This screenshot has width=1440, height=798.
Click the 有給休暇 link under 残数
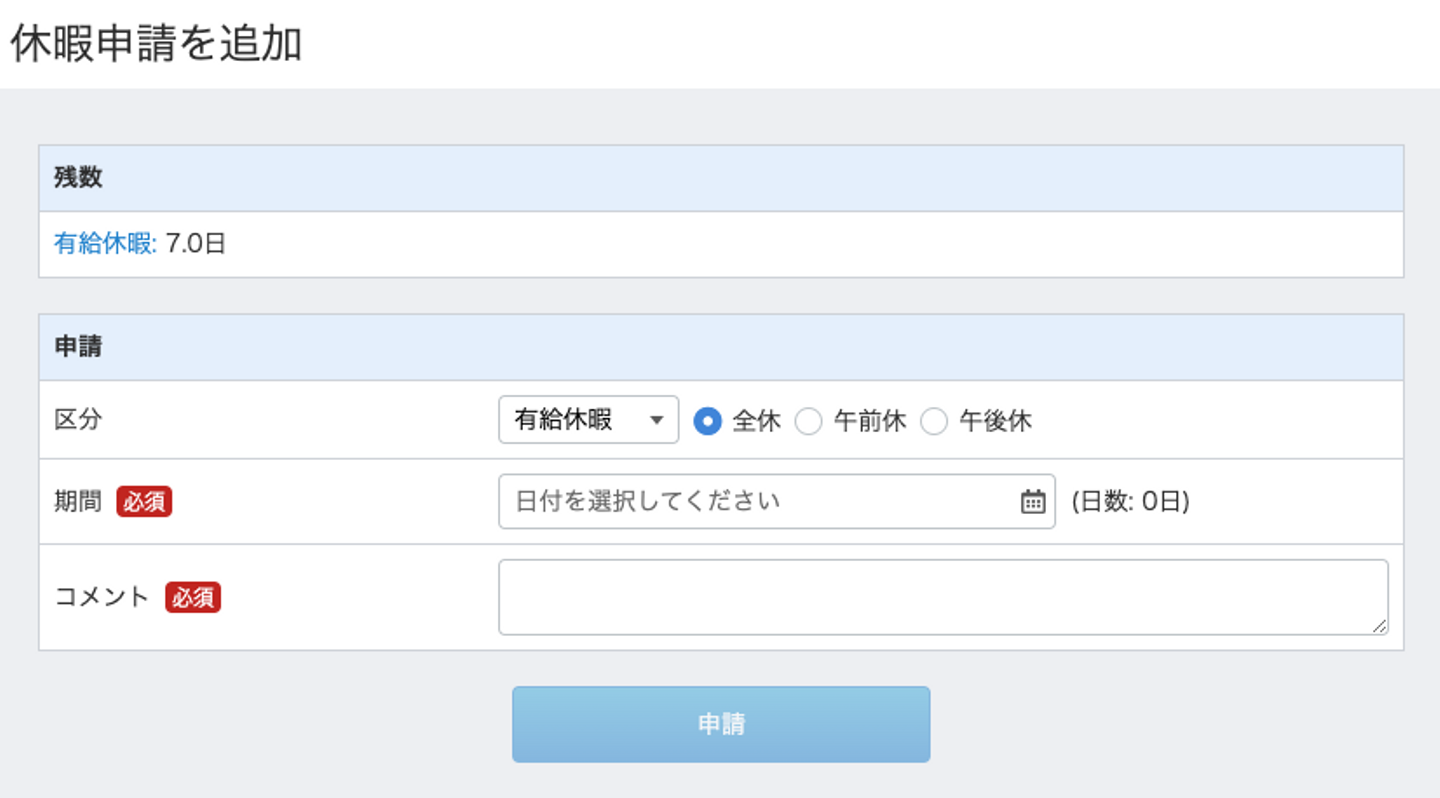105,244
